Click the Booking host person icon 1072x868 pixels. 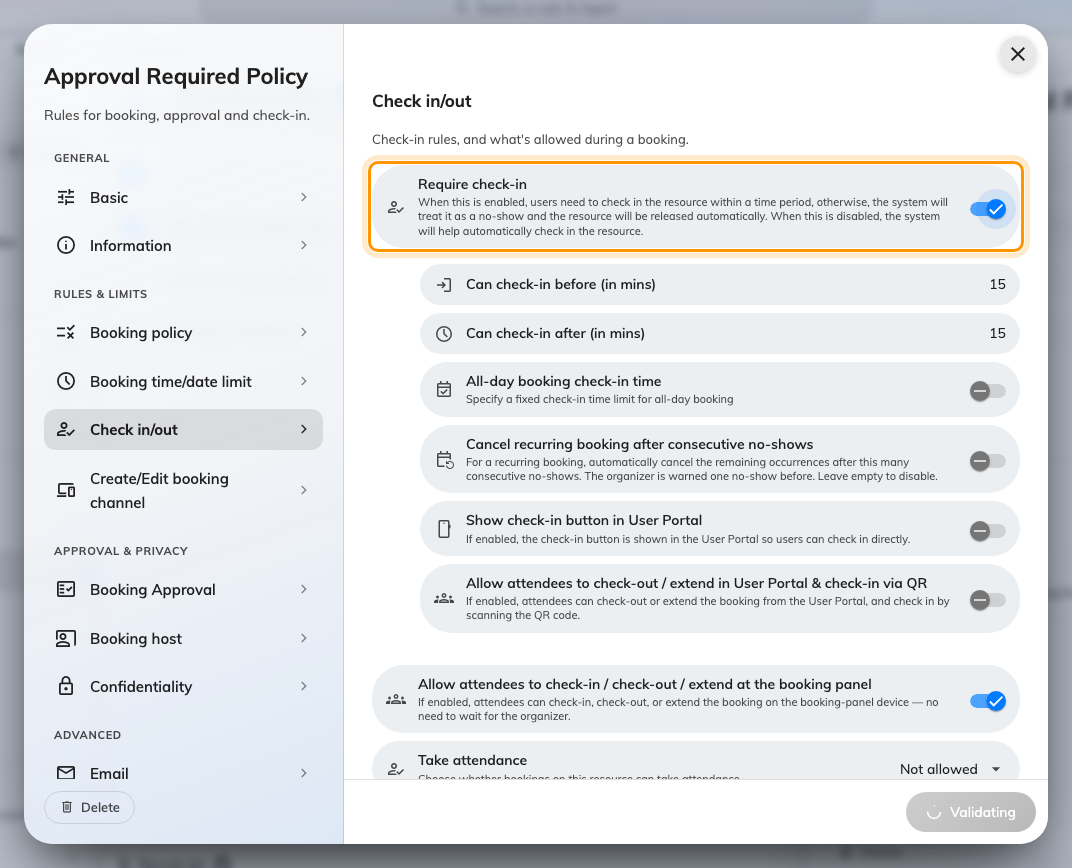pyautogui.click(x=66, y=638)
